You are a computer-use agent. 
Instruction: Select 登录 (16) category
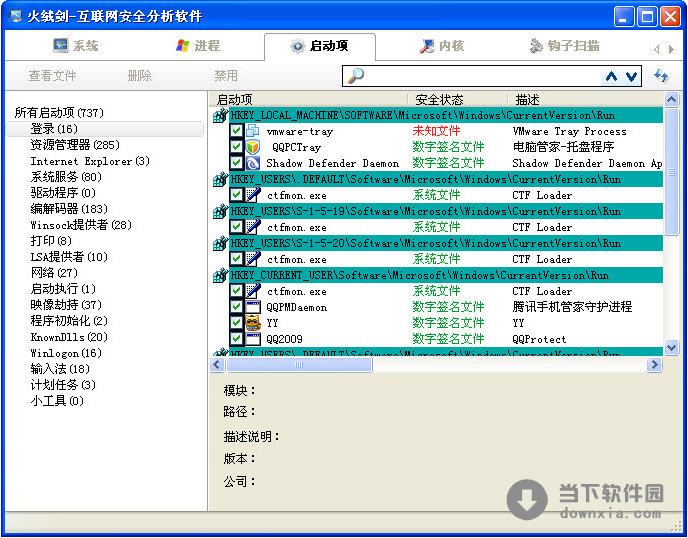[x=105, y=129]
